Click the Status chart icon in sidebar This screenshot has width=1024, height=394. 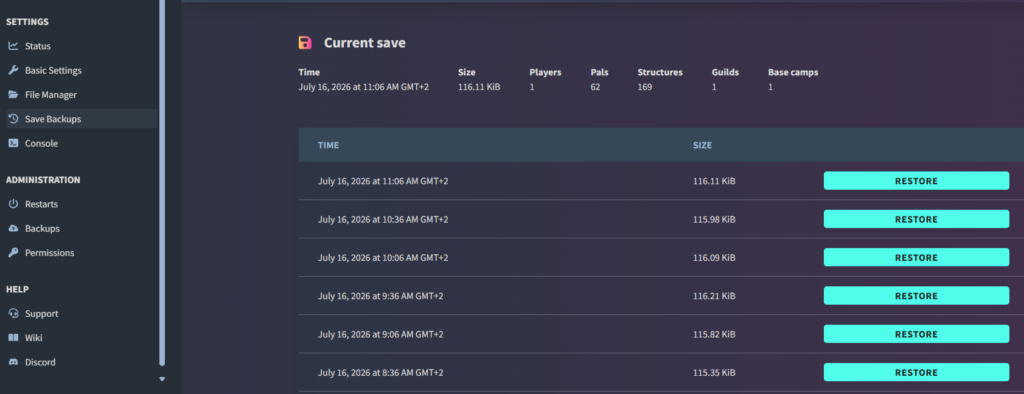[13, 46]
